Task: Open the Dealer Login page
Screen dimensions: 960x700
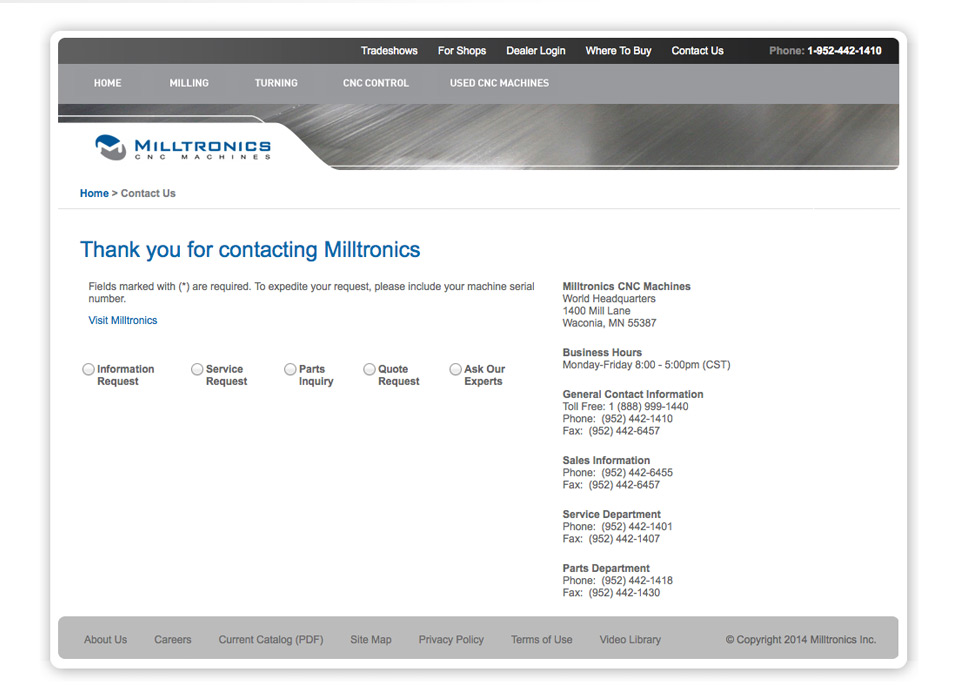Action: (x=536, y=51)
